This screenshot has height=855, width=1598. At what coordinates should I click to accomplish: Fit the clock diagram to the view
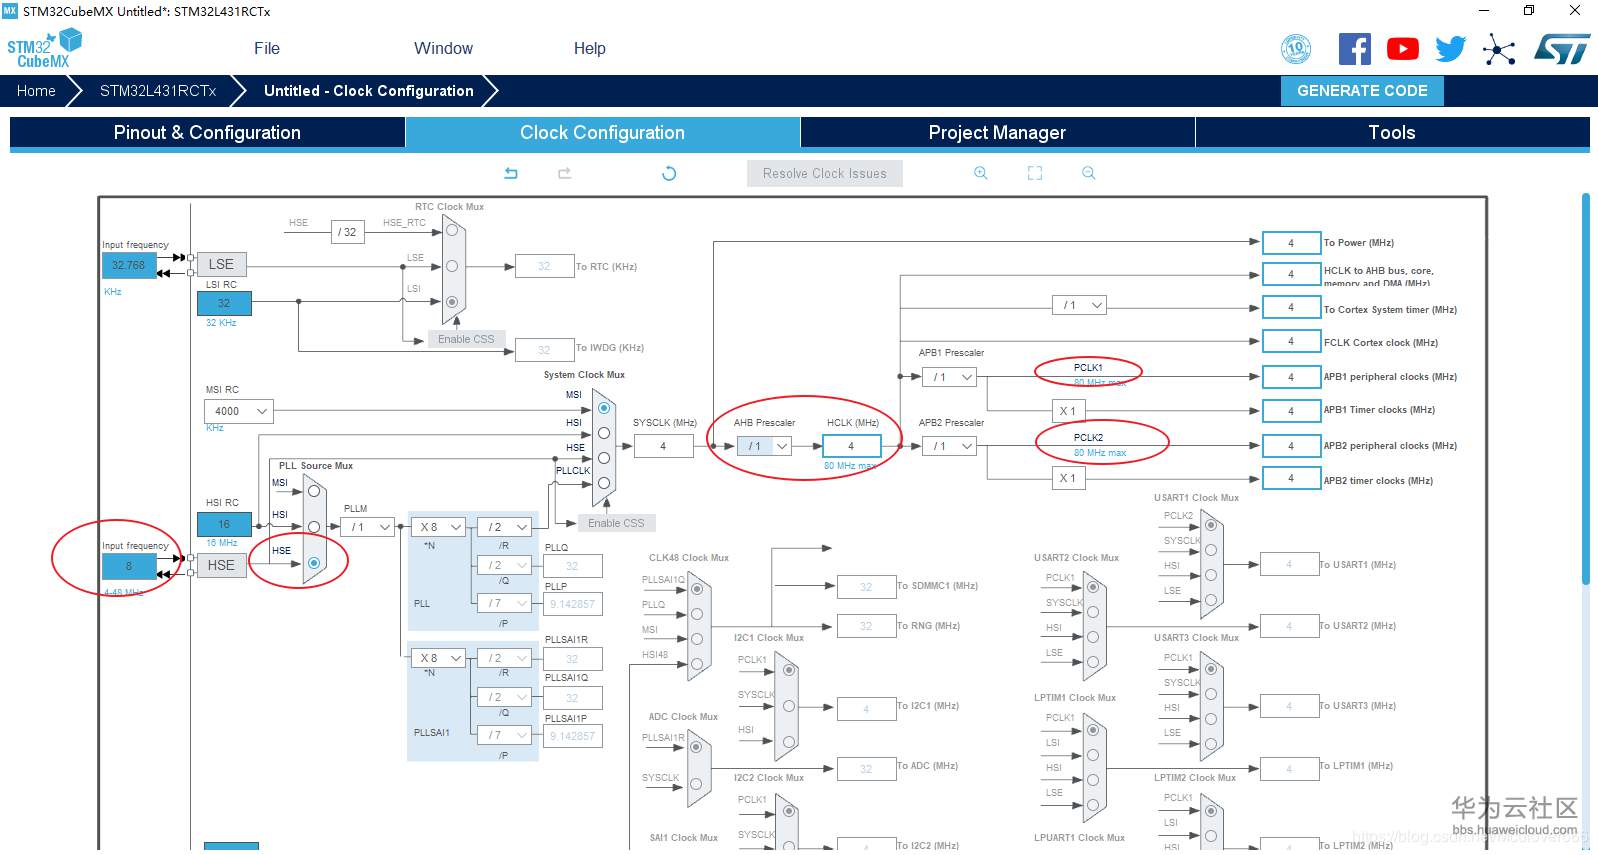pyautogui.click(x=1035, y=173)
